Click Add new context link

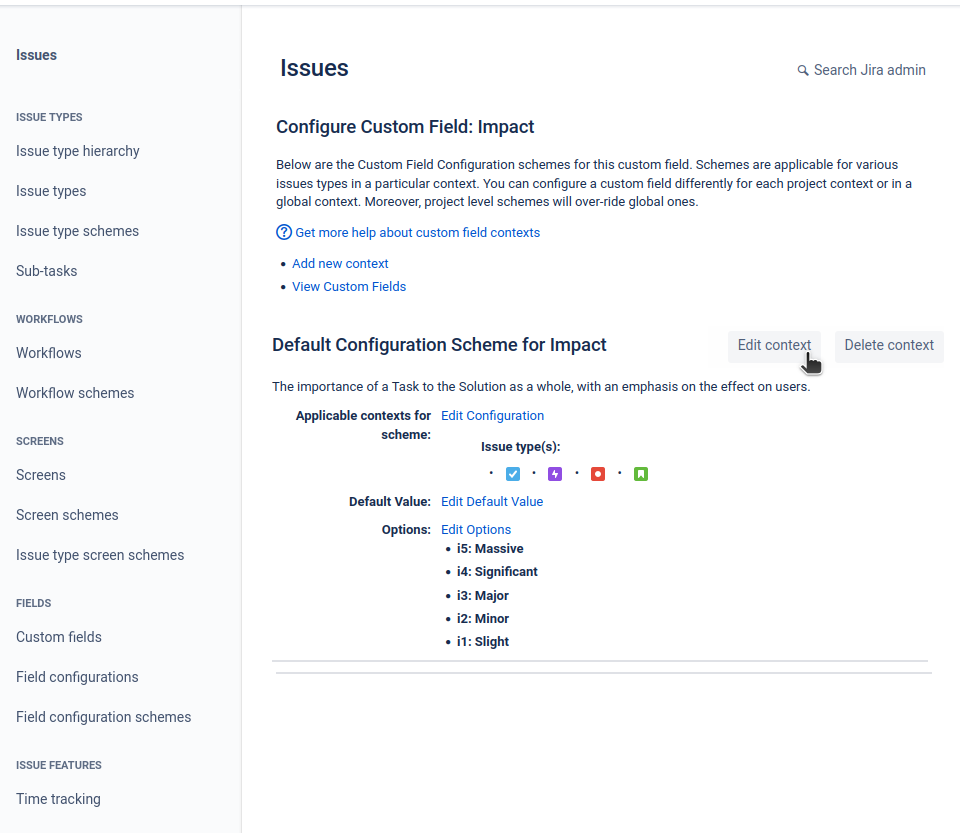(x=340, y=263)
